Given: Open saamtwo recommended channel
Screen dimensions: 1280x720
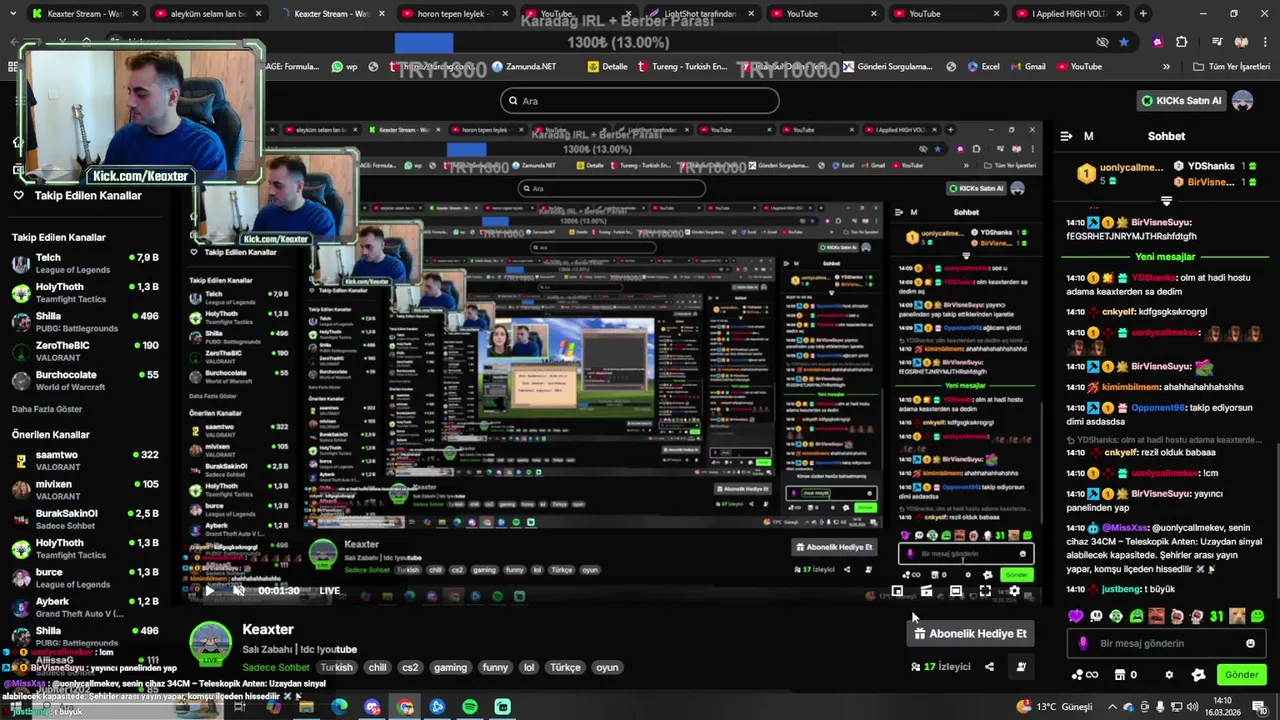Looking at the screenshot, I should coord(85,461).
